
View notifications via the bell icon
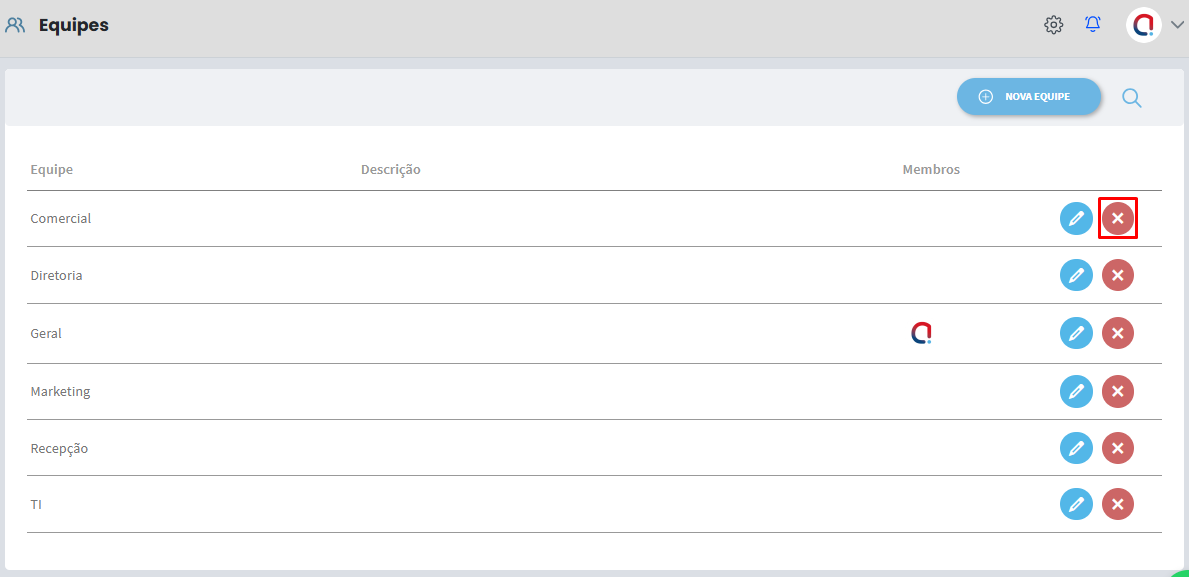pyautogui.click(x=1093, y=25)
